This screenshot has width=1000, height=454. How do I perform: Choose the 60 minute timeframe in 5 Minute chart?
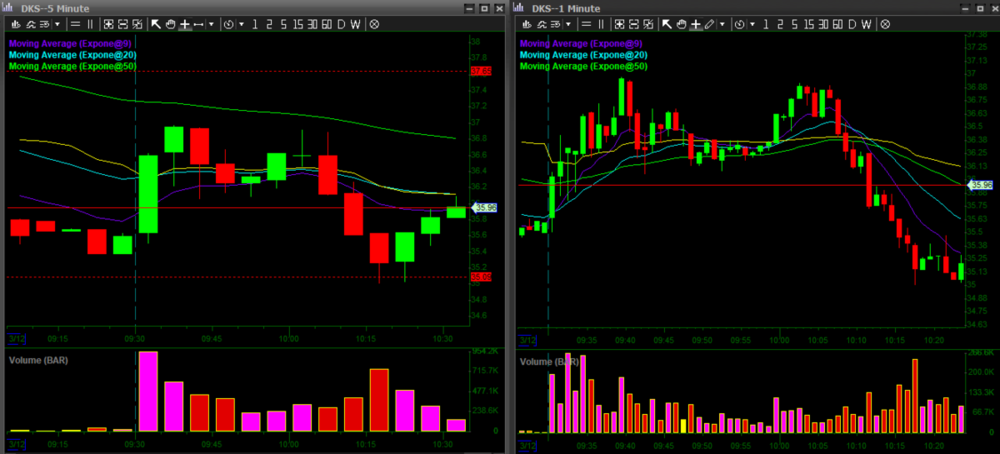point(326,23)
